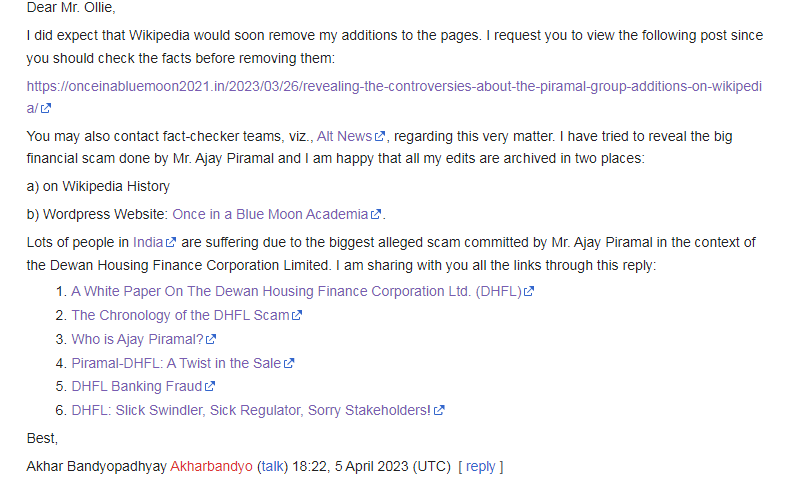Viewport: 803px width, 486px height.
Task: Click external-link icon after DHFL Banking Fraud
Action: coord(210,387)
